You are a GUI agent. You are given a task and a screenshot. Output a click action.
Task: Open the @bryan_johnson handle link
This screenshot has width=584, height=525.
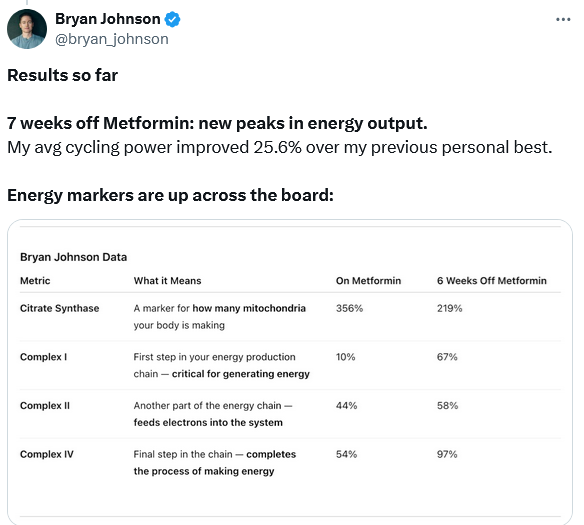tap(112, 39)
